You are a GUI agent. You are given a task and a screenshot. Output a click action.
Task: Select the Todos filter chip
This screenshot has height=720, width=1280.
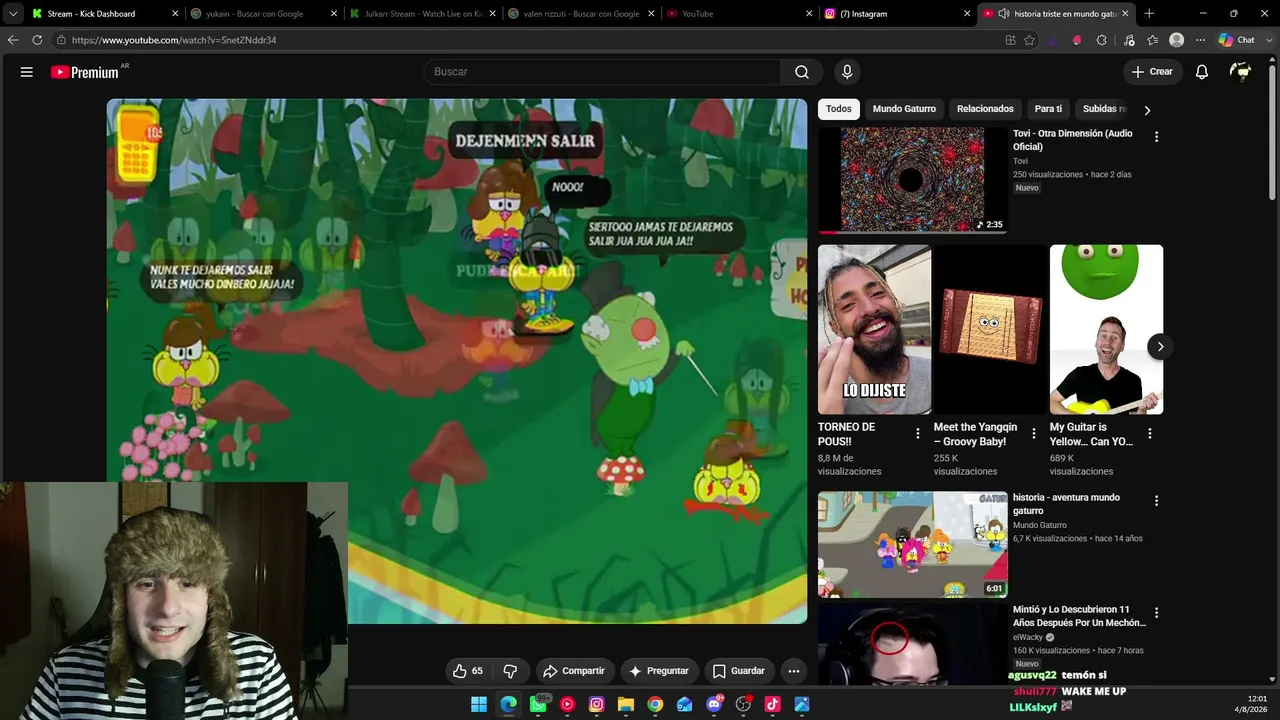point(839,109)
